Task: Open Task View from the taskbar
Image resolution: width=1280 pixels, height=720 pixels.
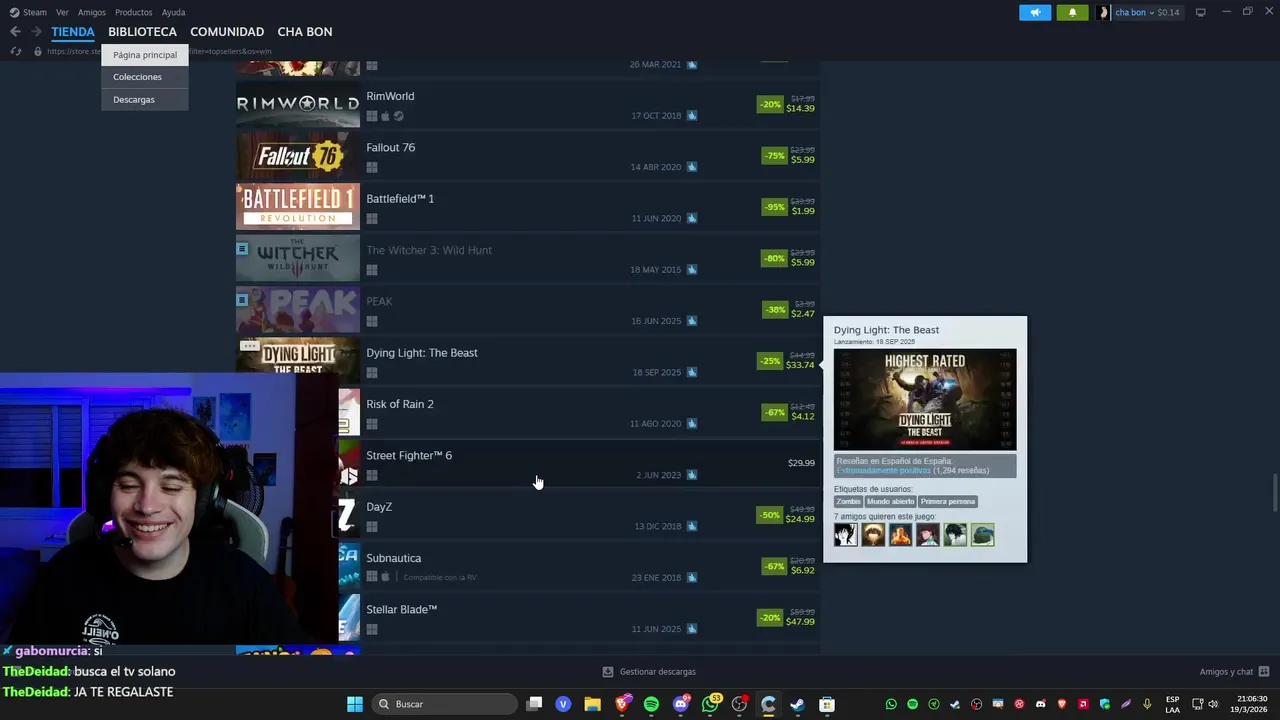Action: tap(534, 704)
